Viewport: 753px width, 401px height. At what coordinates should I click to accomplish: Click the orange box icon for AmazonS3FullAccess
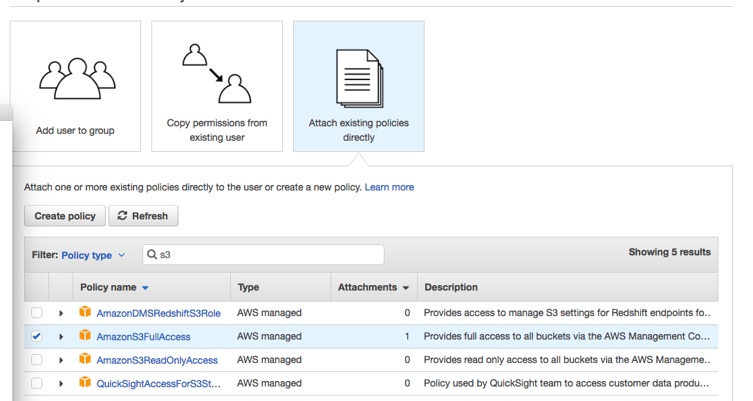[x=85, y=335]
